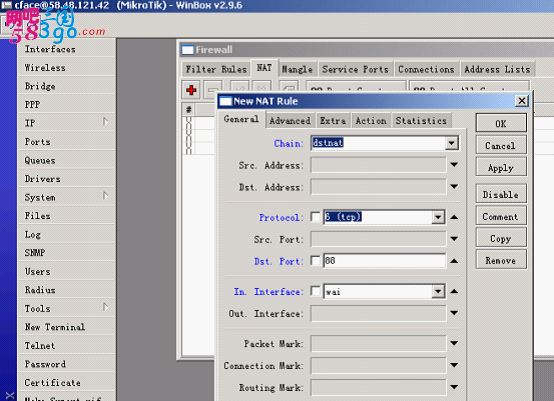The height and width of the screenshot is (401, 554).
Task: Click the Disable button
Action: (x=501, y=194)
